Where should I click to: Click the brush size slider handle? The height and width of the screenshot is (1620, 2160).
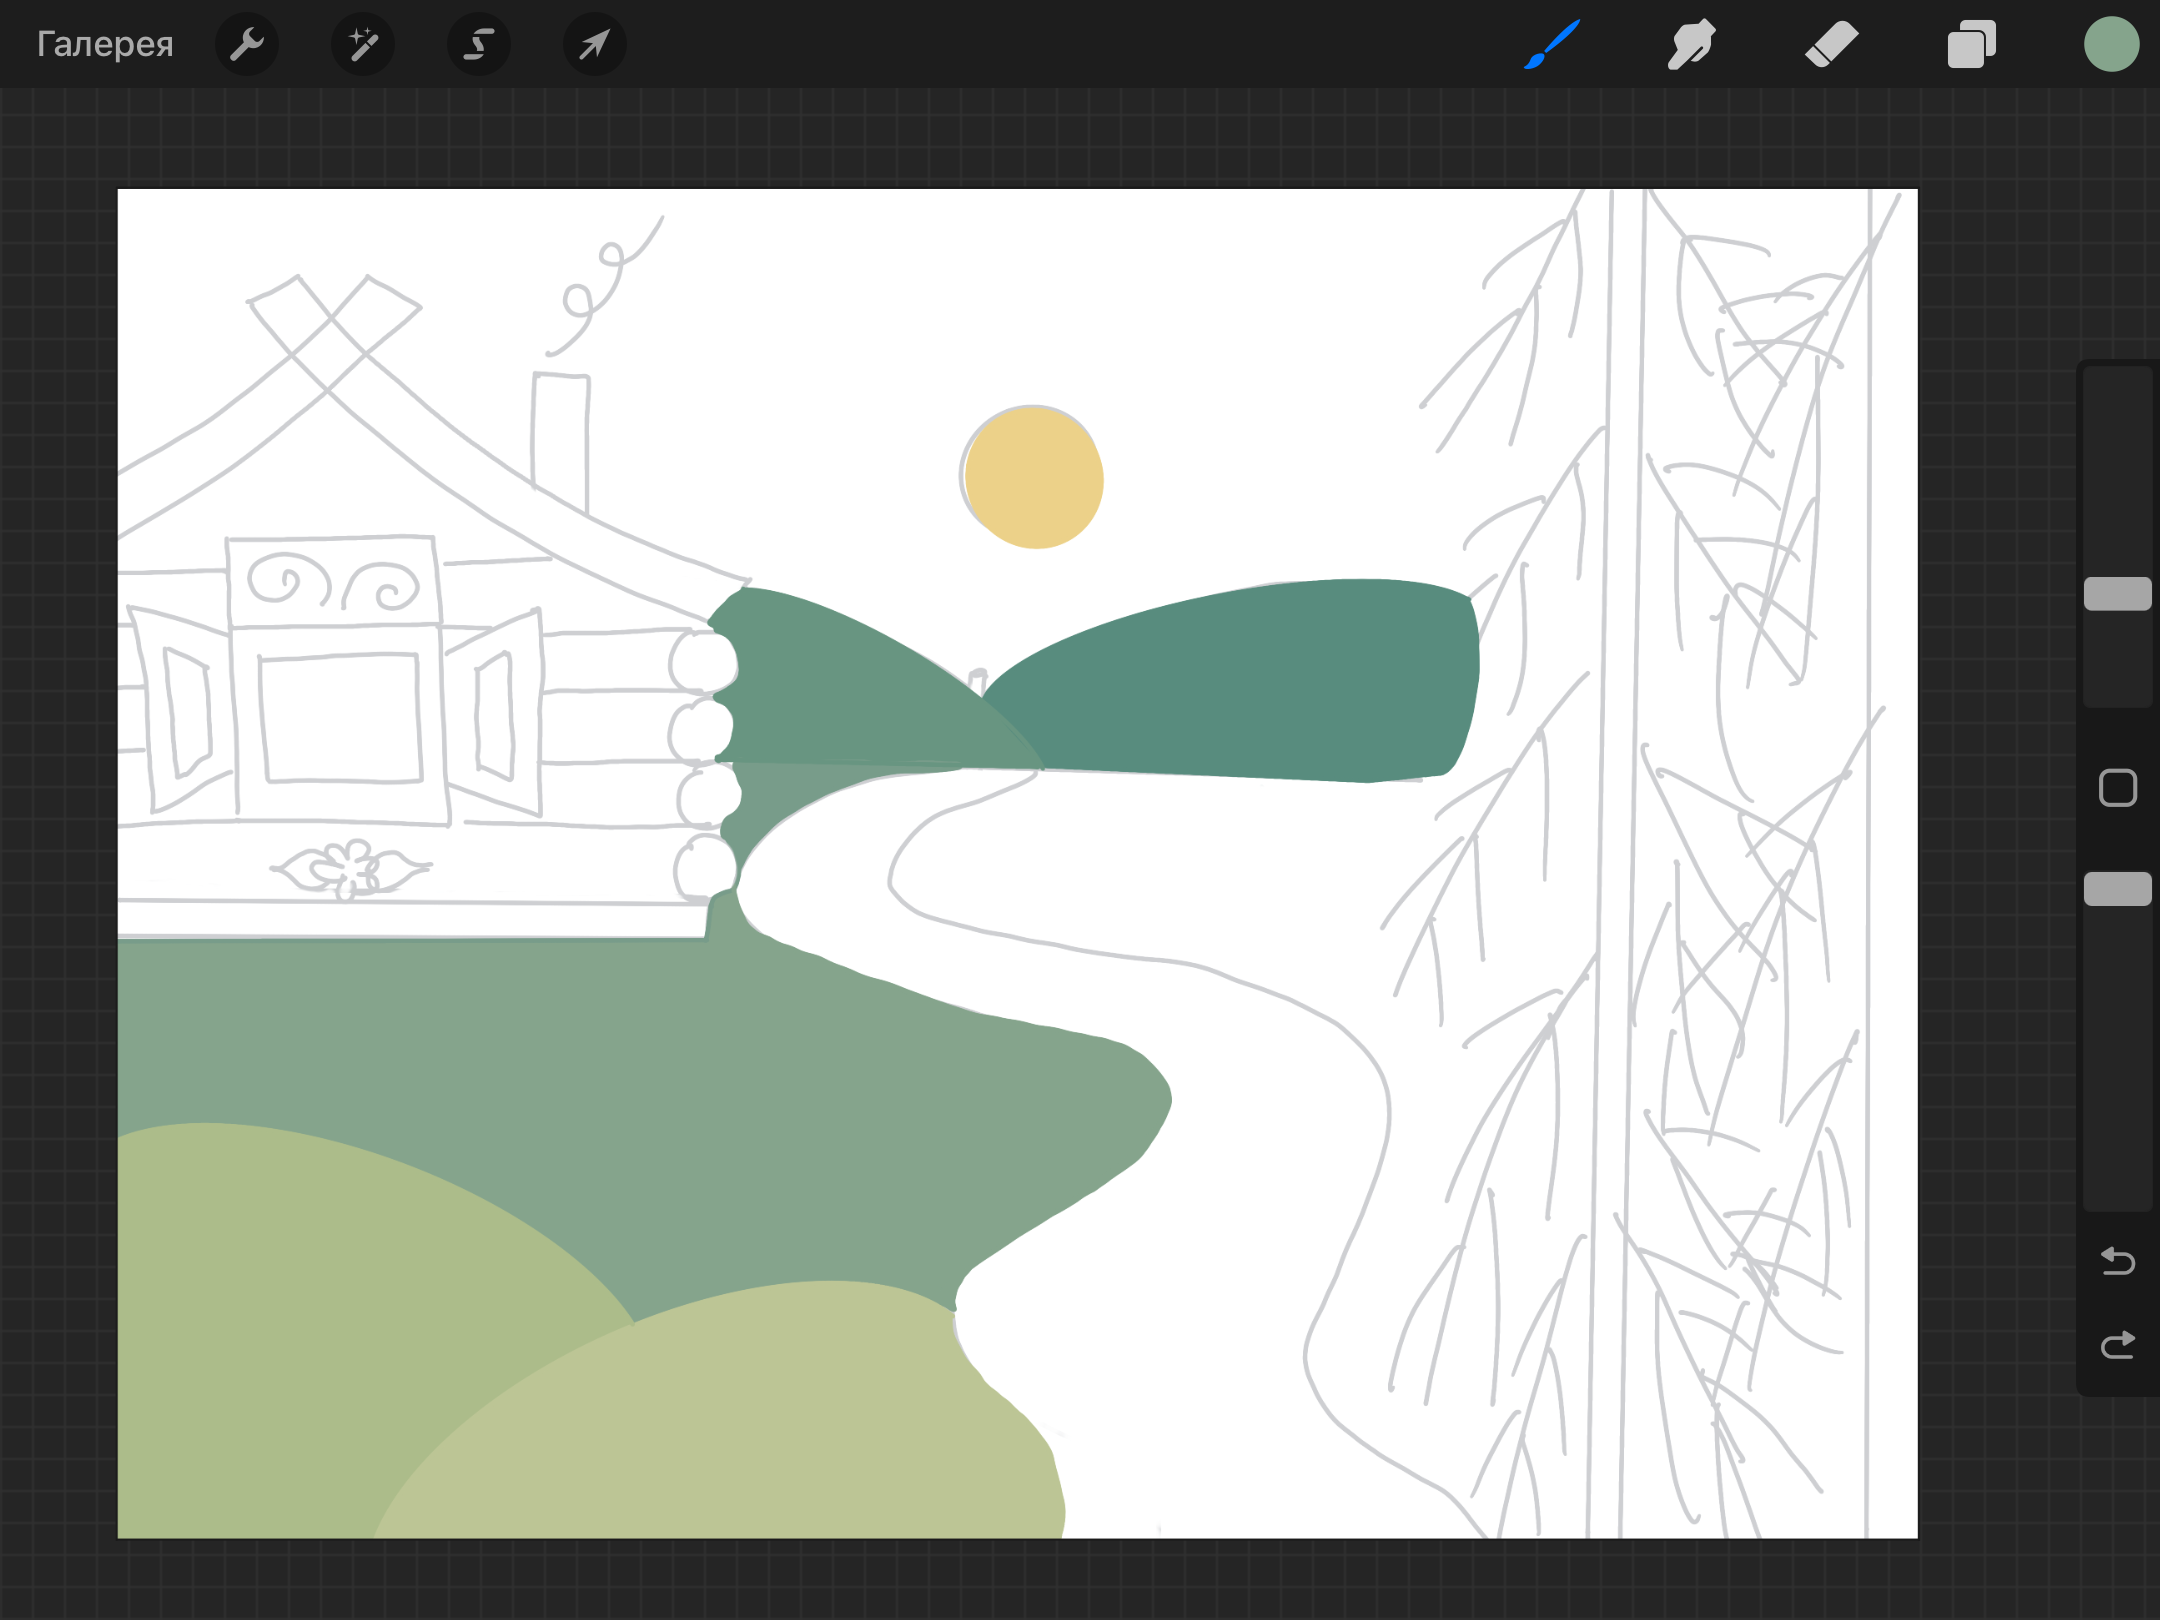[2117, 593]
